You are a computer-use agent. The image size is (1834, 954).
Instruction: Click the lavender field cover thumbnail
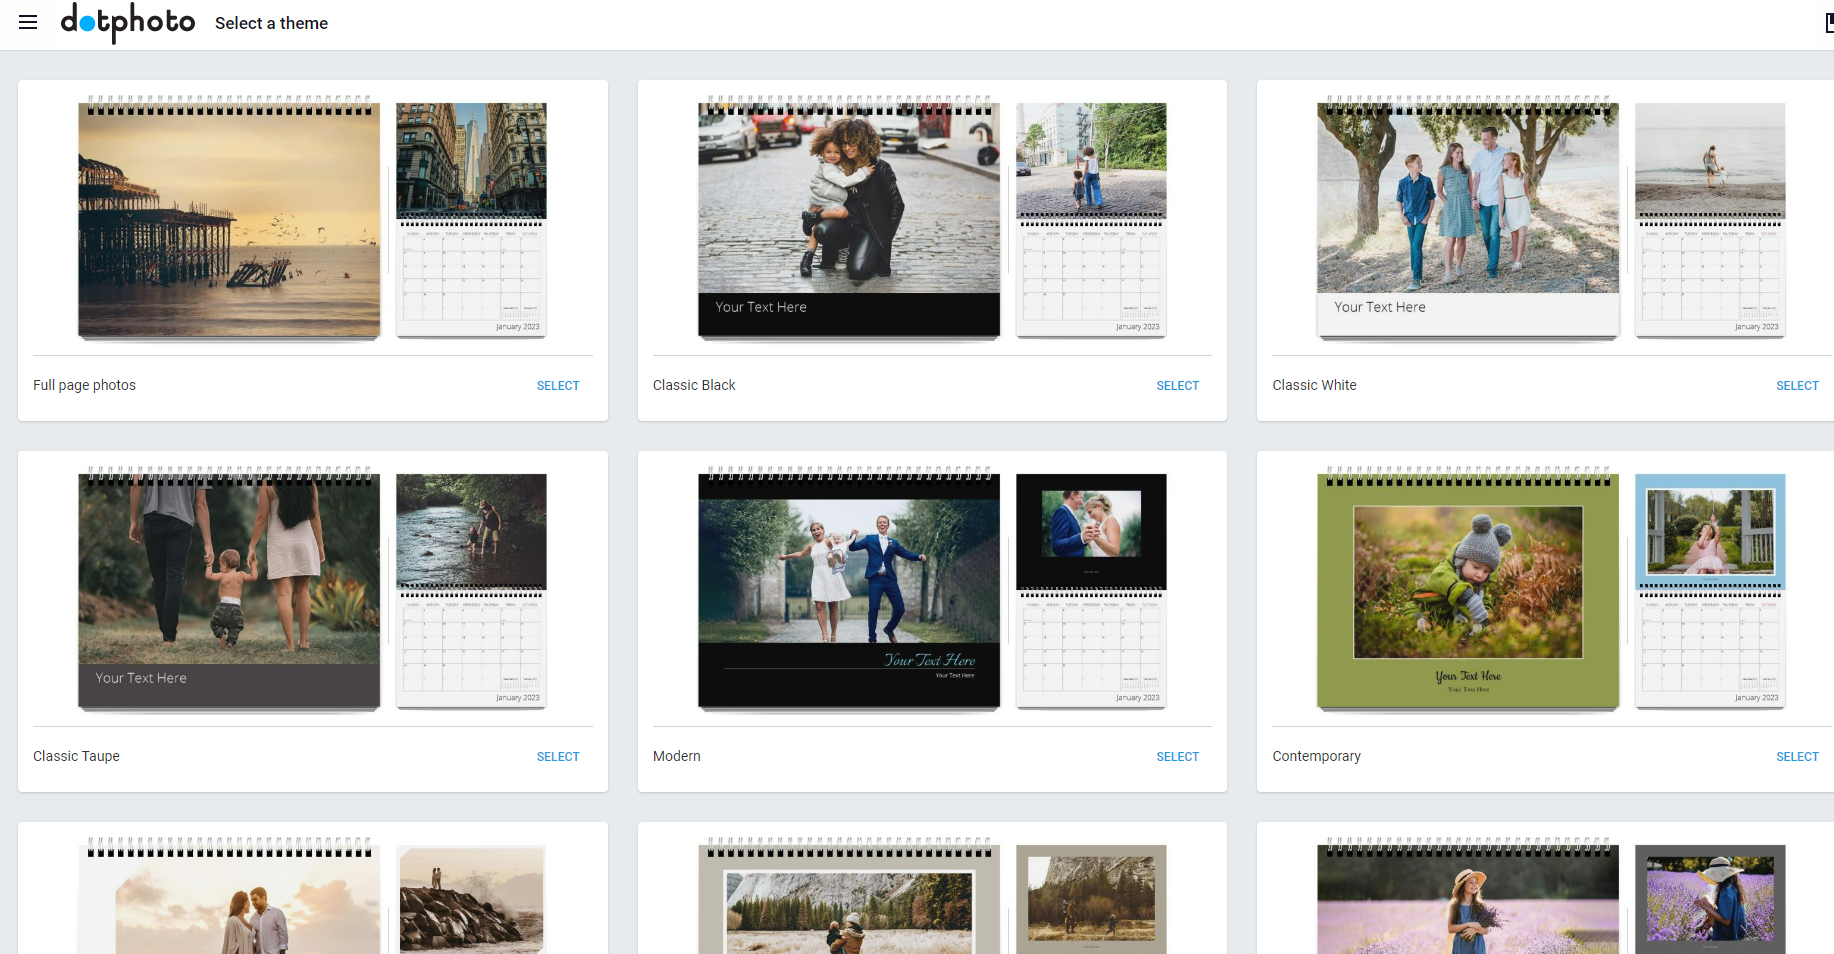pyautogui.click(x=1468, y=896)
